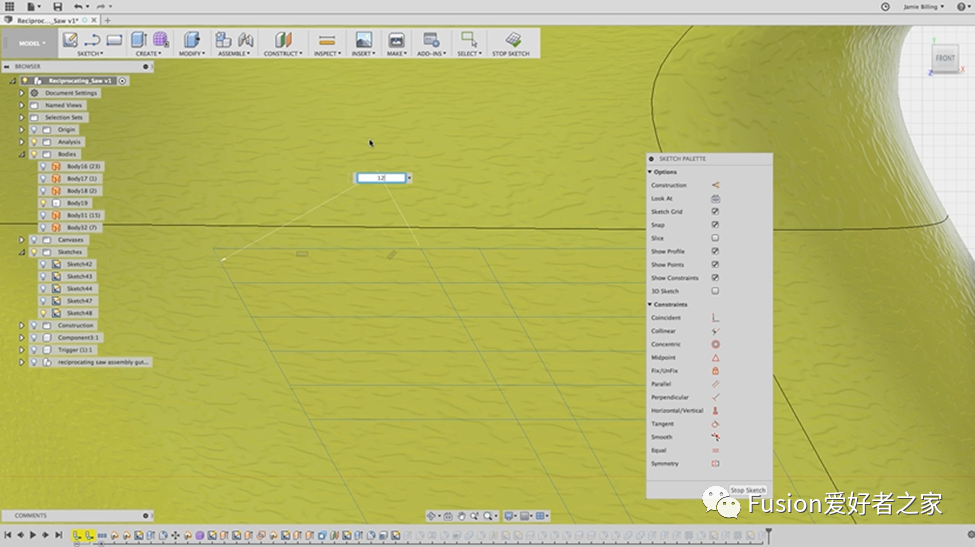Open the INSPECT menu
The height and width of the screenshot is (547, 975).
(x=326, y=43)
